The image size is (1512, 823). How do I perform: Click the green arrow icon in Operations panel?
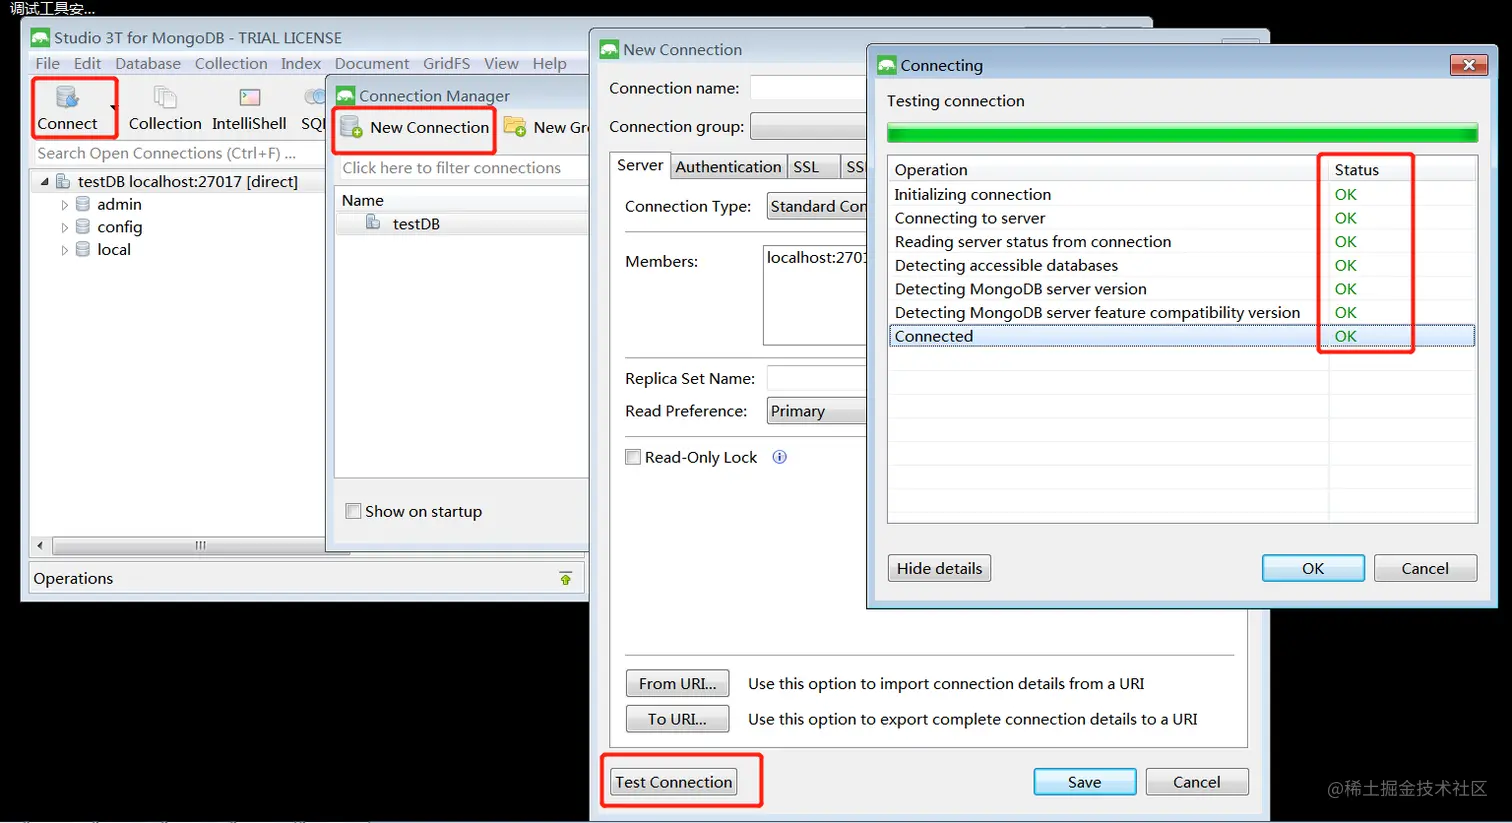click(566, 579)
